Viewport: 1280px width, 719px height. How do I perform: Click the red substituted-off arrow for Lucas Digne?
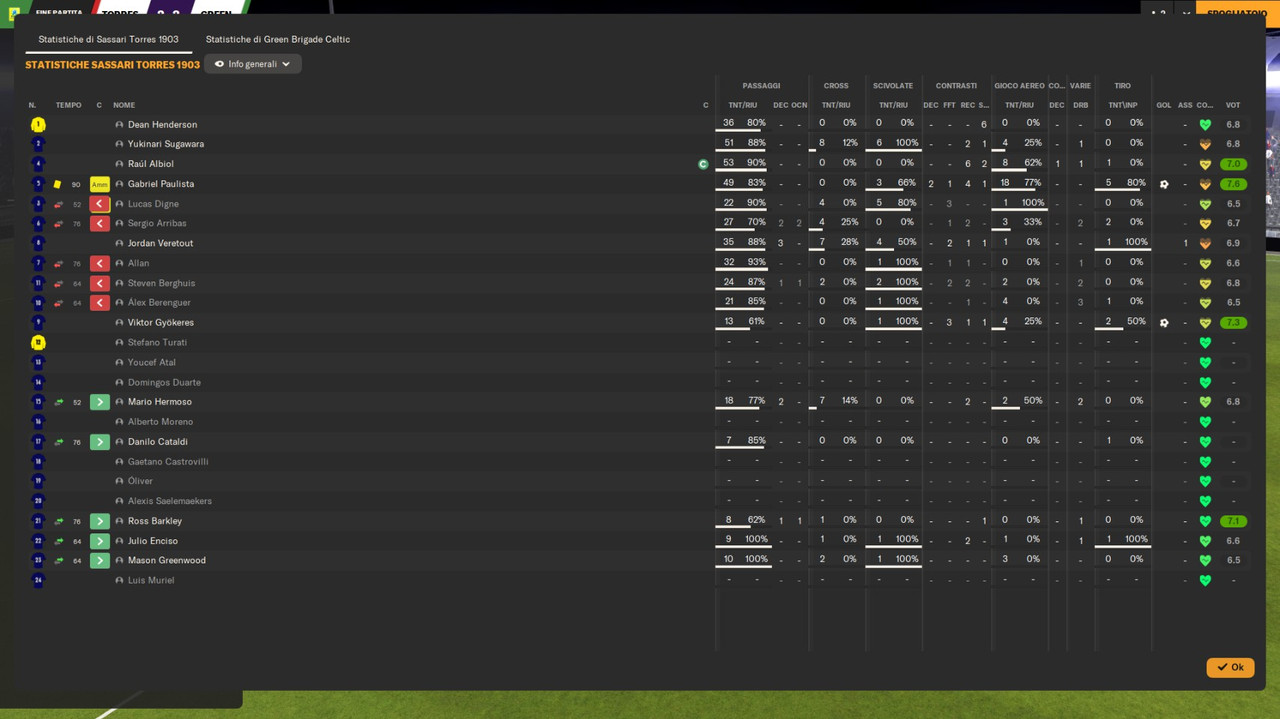100,204
